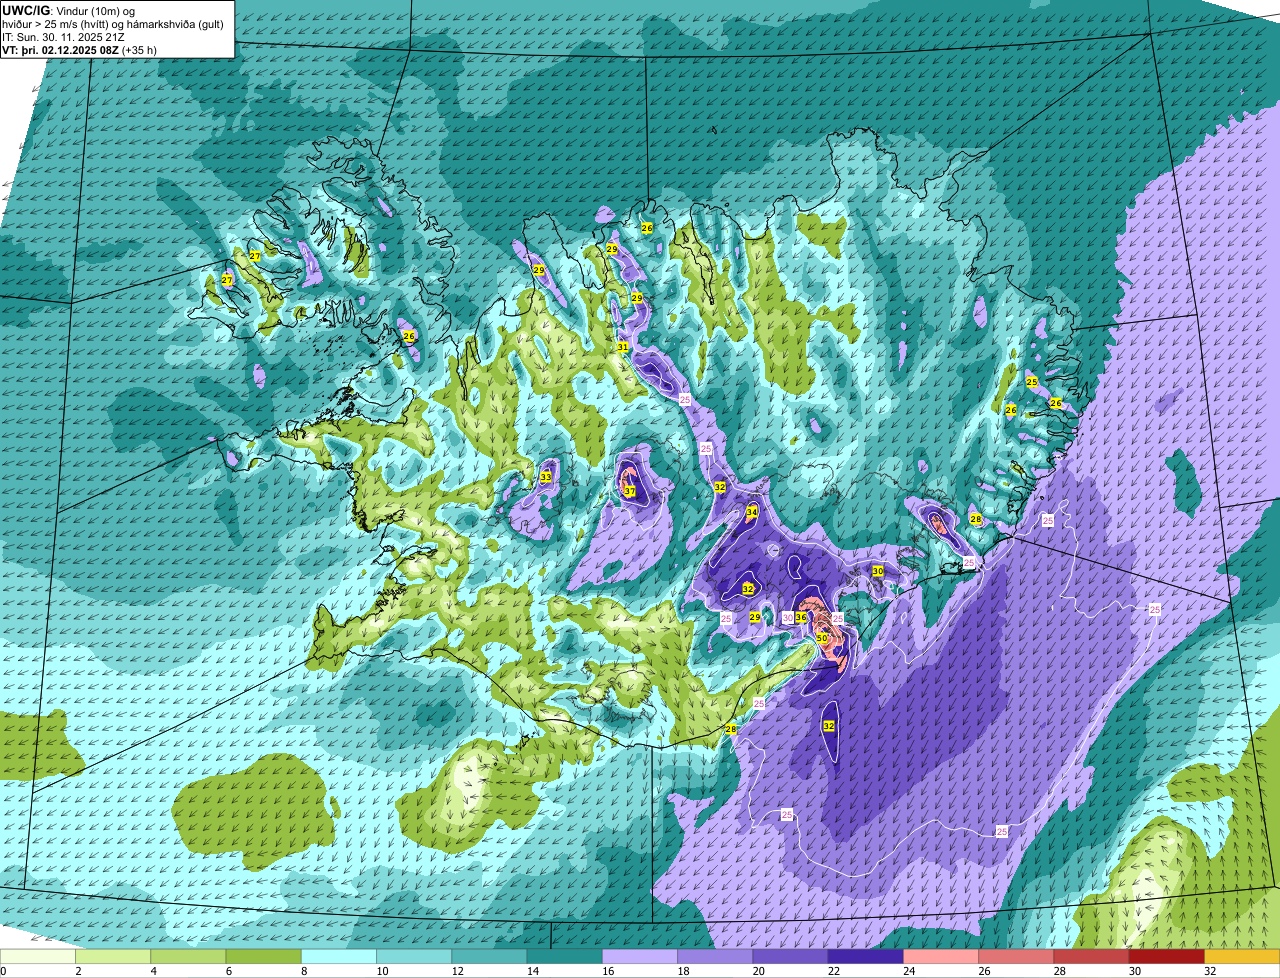Select the 'VT: þri. 02.12.2025 08Z (+35 h)' line
The height and width of the screenshot is (978, 1280).
(80, 49)
